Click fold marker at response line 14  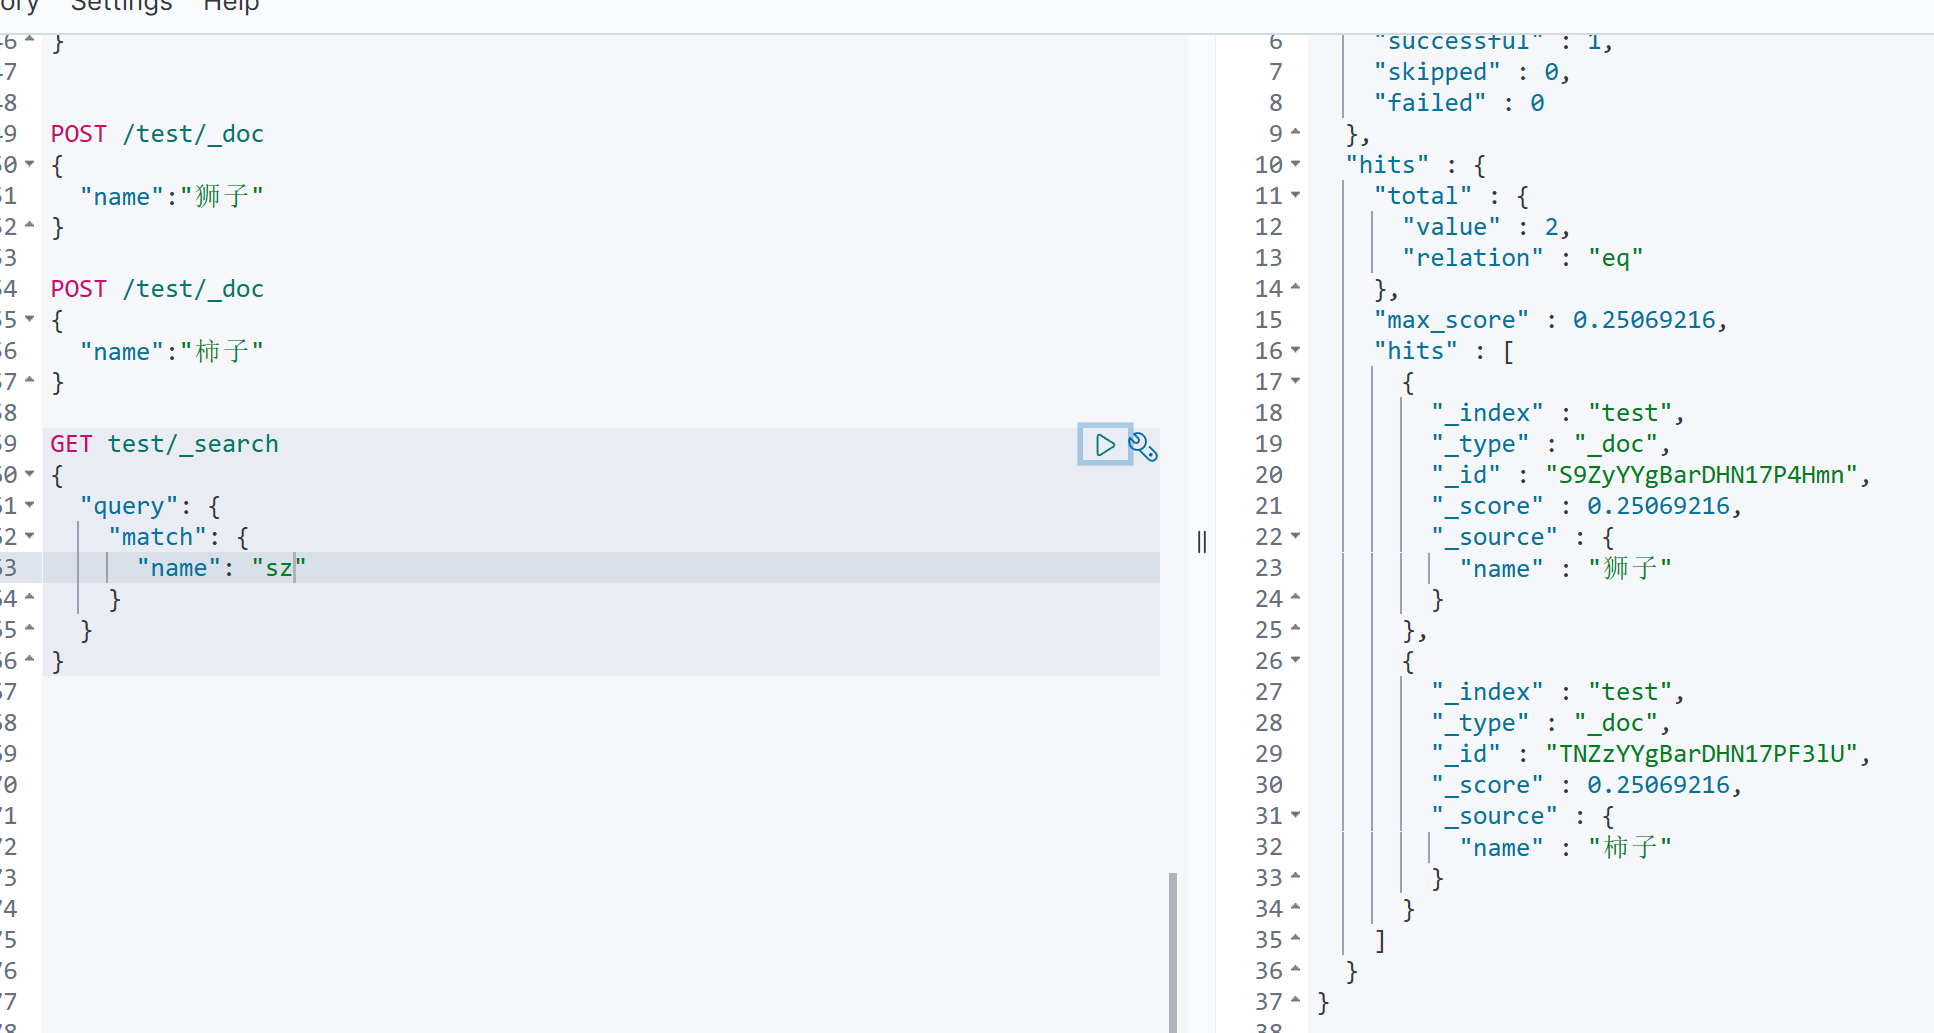(1296, 288)
